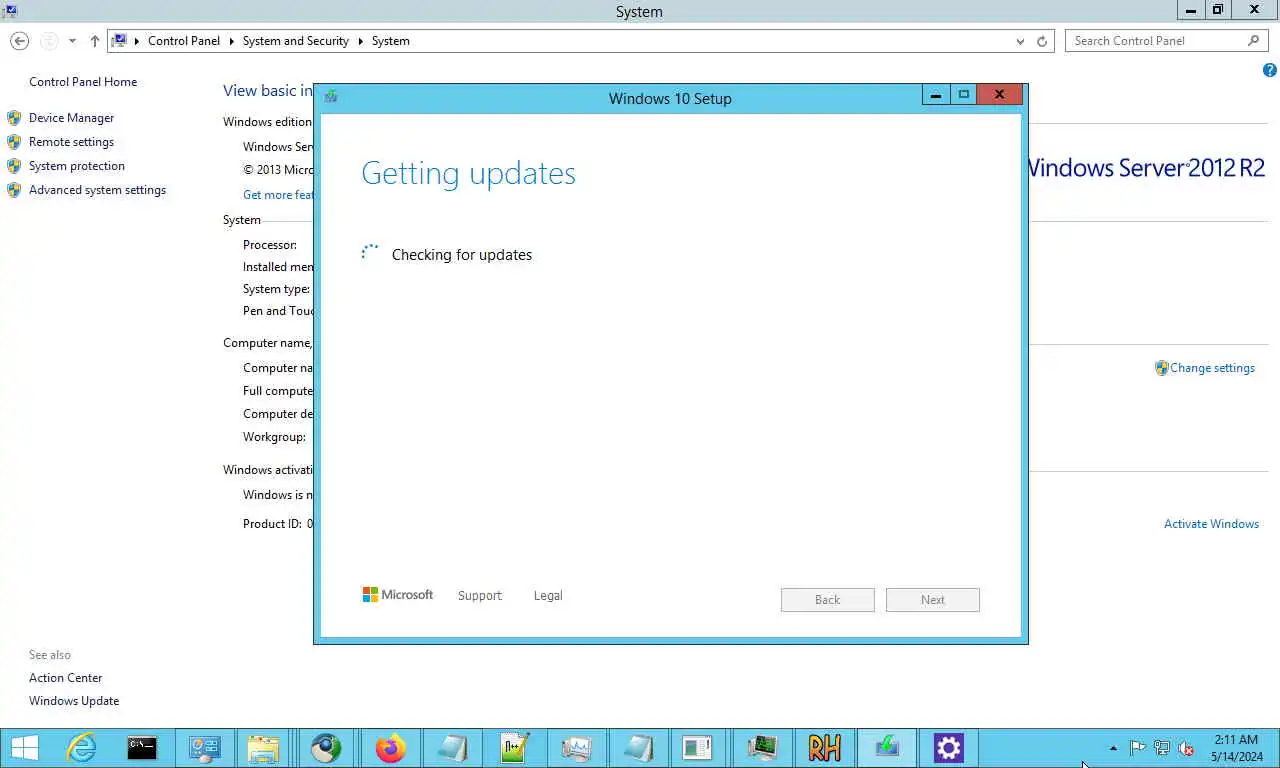Image resolution: width=1280 pixels, height=768 pixels.
Task: Switch to the Windows 10 Setup taskbar item
Action: [x=886, y=748]
